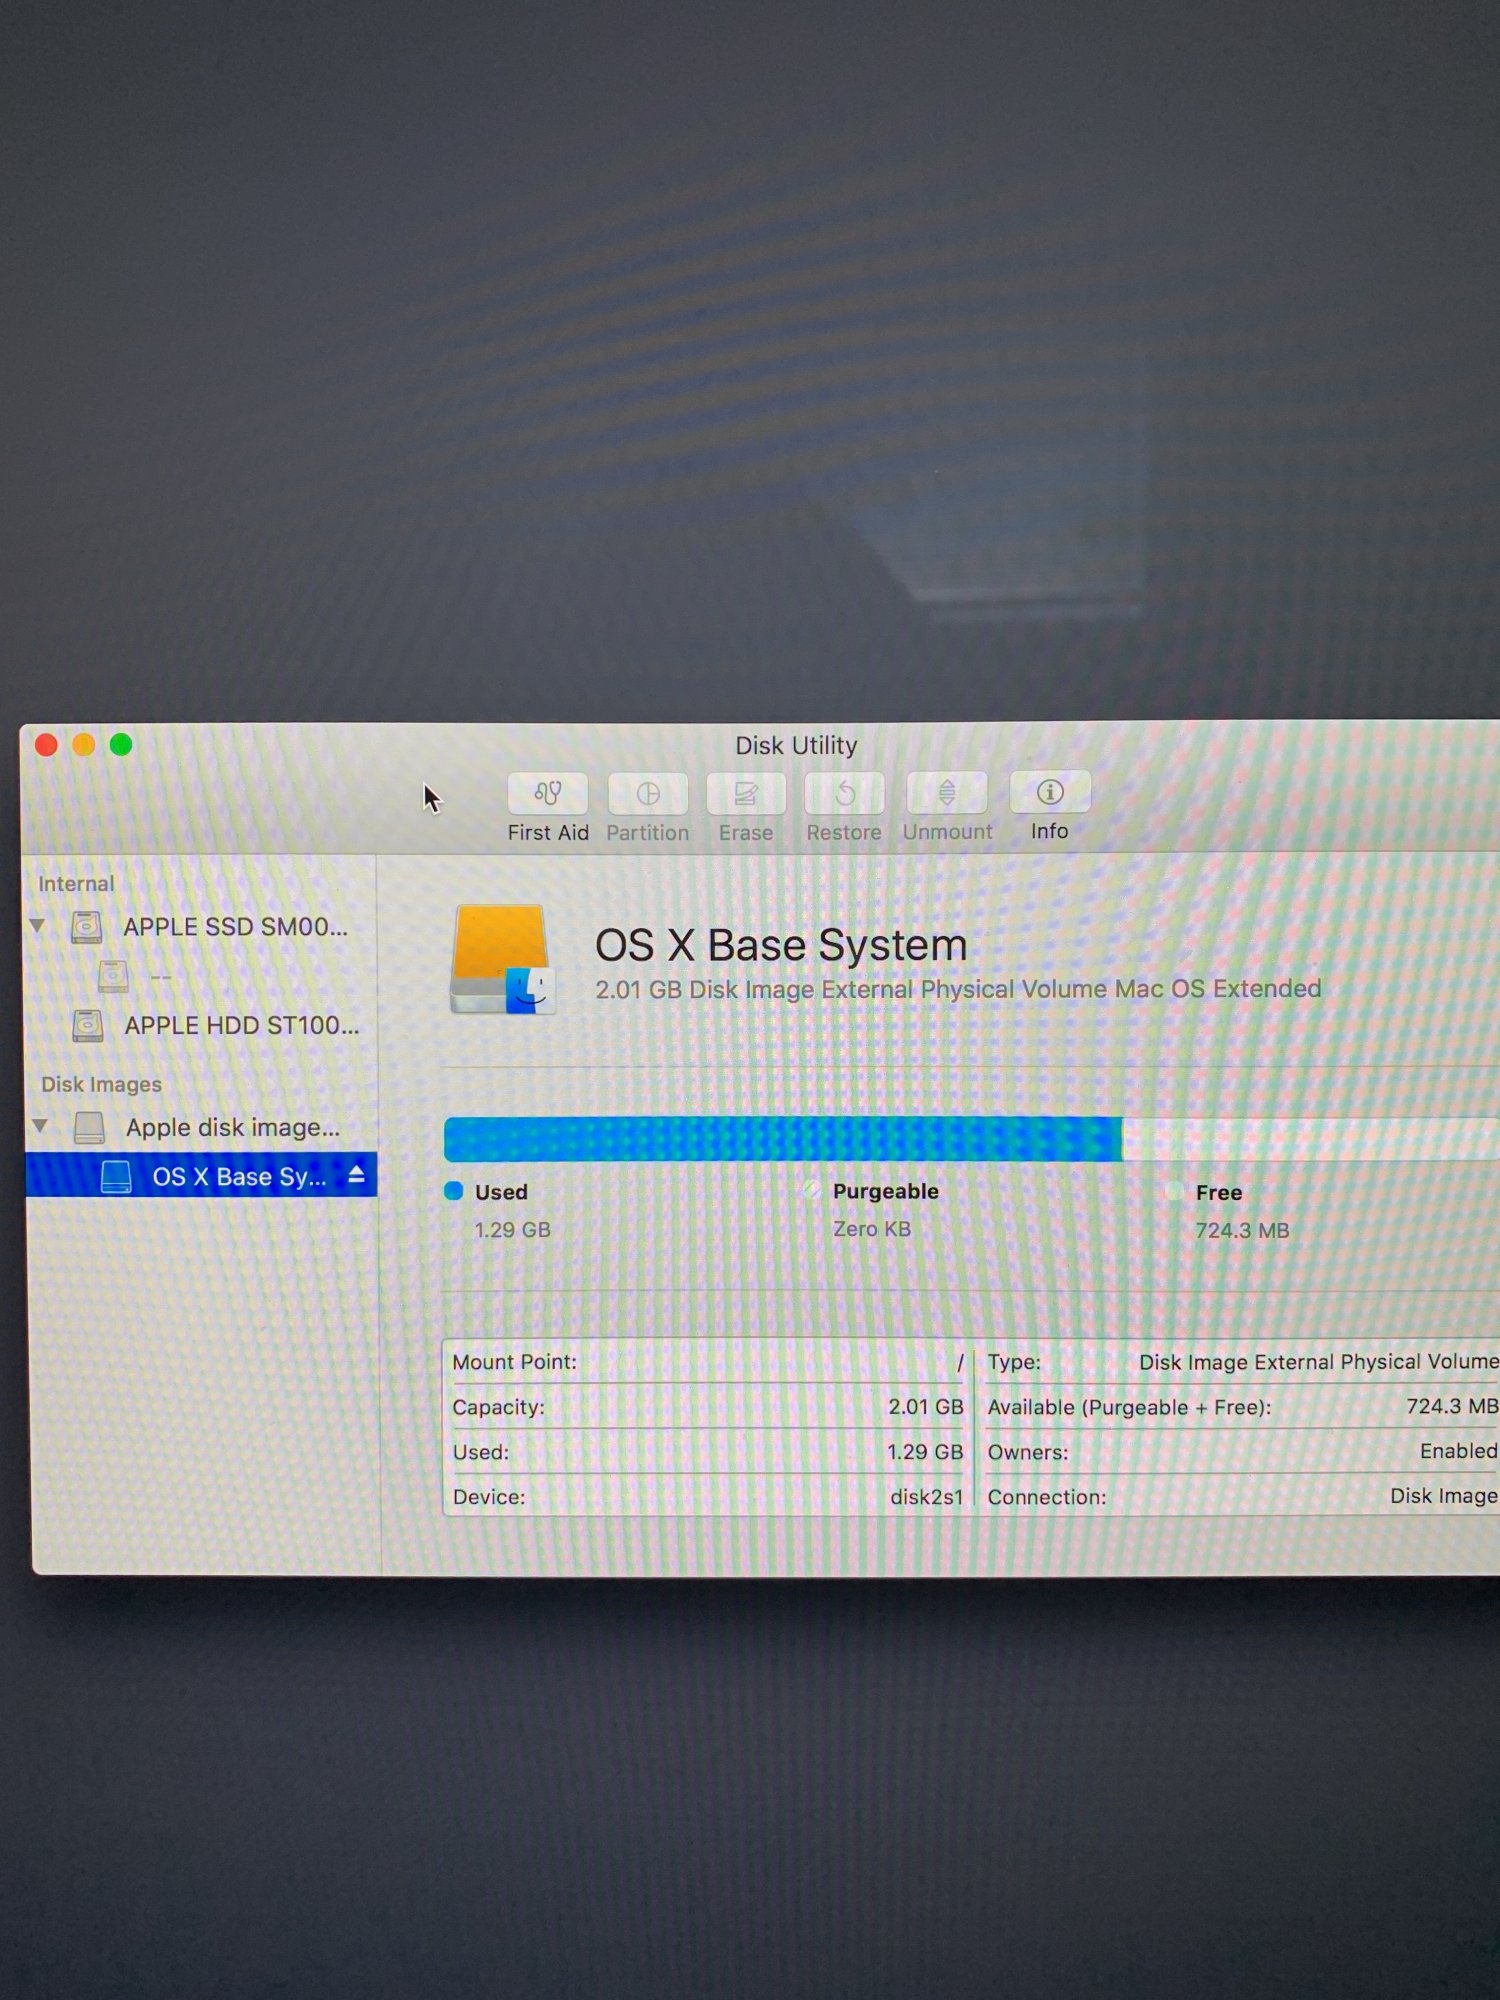Click the APPLE HDD drive icon in sidebar
This screenshot has width=1500, height=2000.
(88, 1025)
